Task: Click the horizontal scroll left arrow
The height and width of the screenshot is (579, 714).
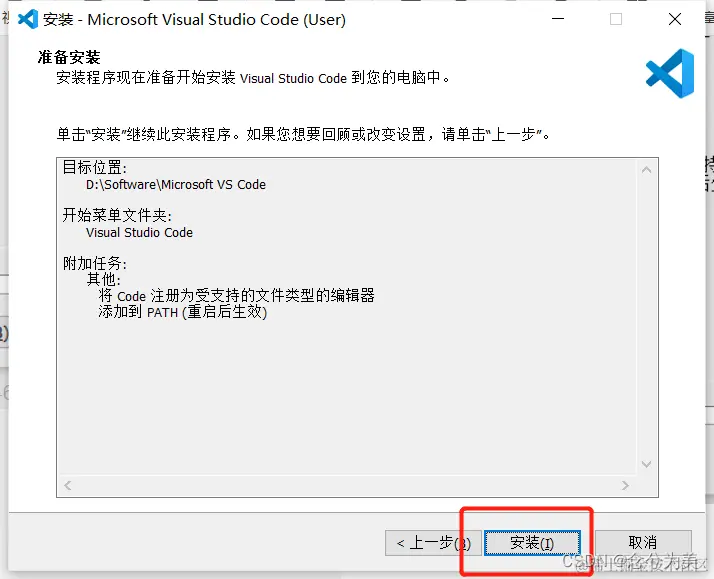Action: pyautogui.click(x=68, y=486)
